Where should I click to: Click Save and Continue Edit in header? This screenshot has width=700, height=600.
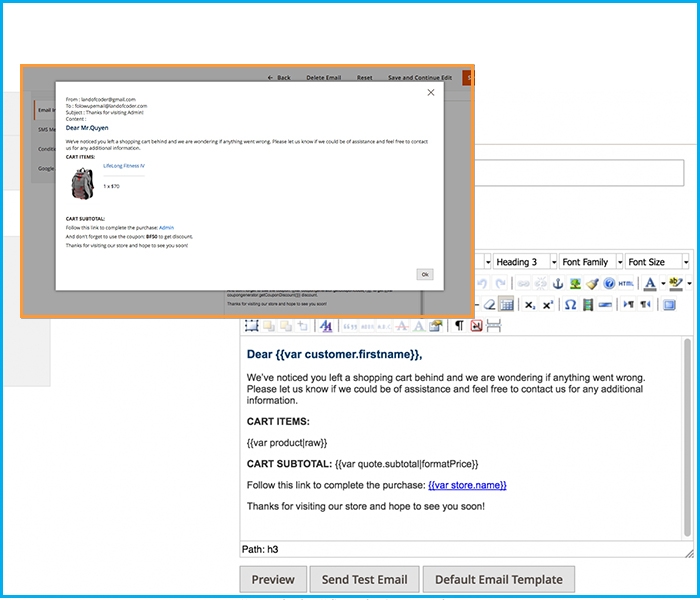pyautogui.click(x=420, y=78)
